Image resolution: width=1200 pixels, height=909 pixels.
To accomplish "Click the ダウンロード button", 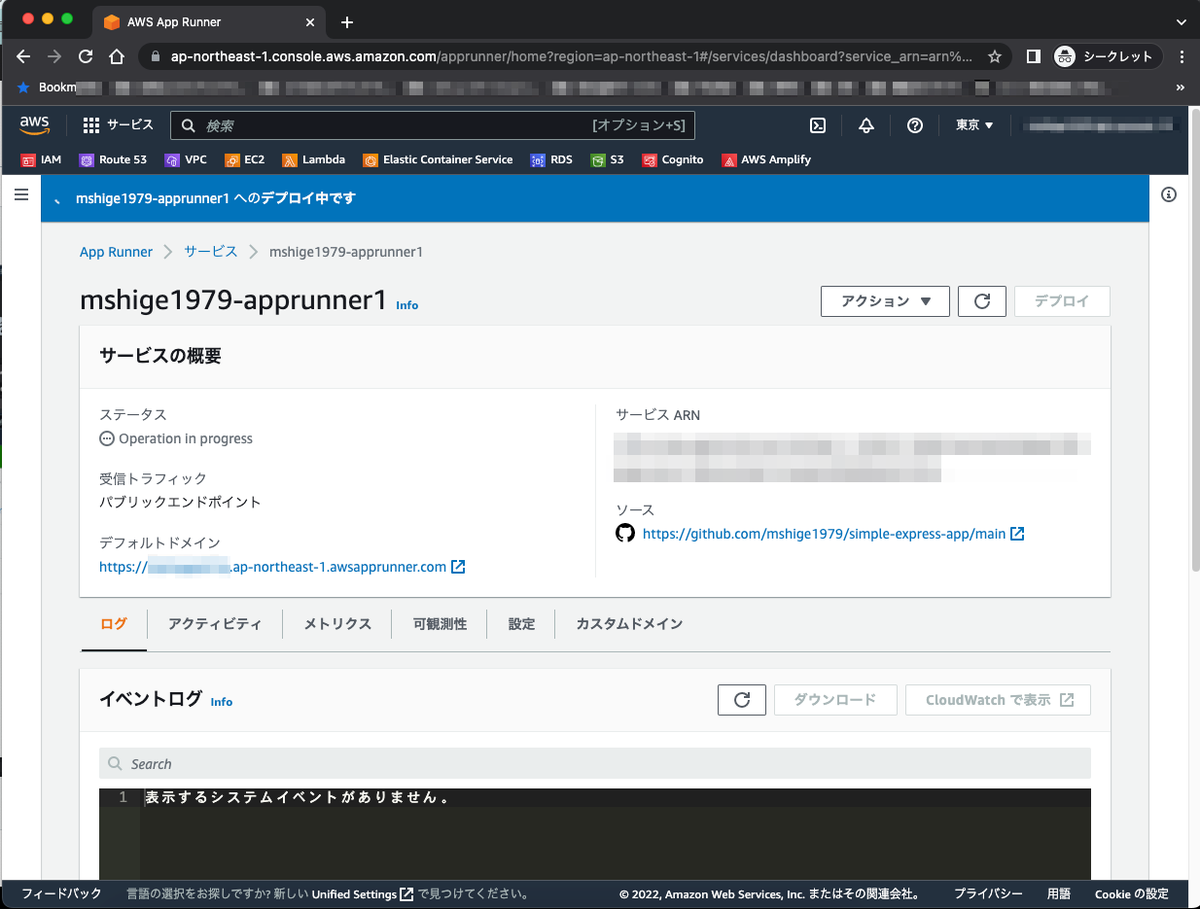I will tap(835, 700).
